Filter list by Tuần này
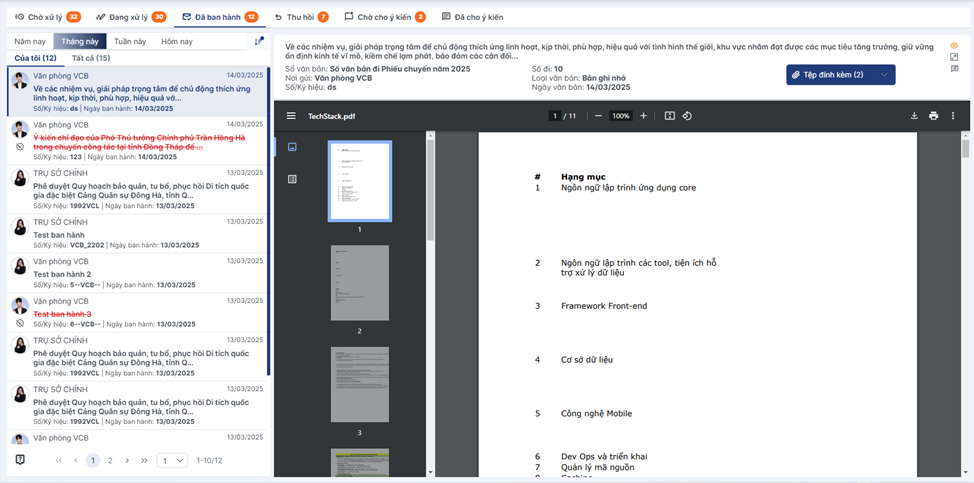 pyautogui.click(x=130, y=42)
